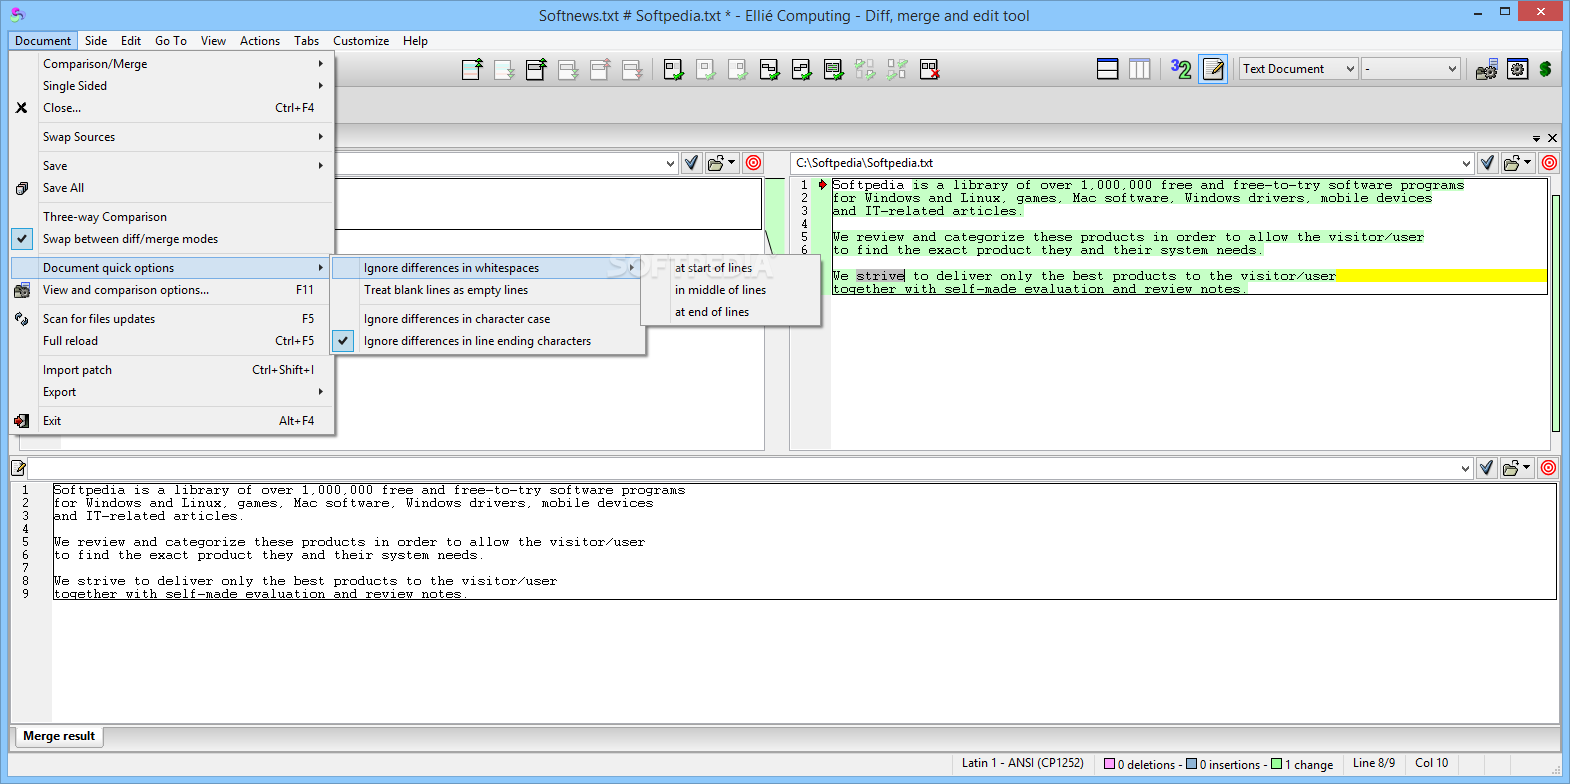Viewport: 1570px width, 784px height.
Task: Click the 3-to-2 way comparison icon
Action: tap(1181, 69)
